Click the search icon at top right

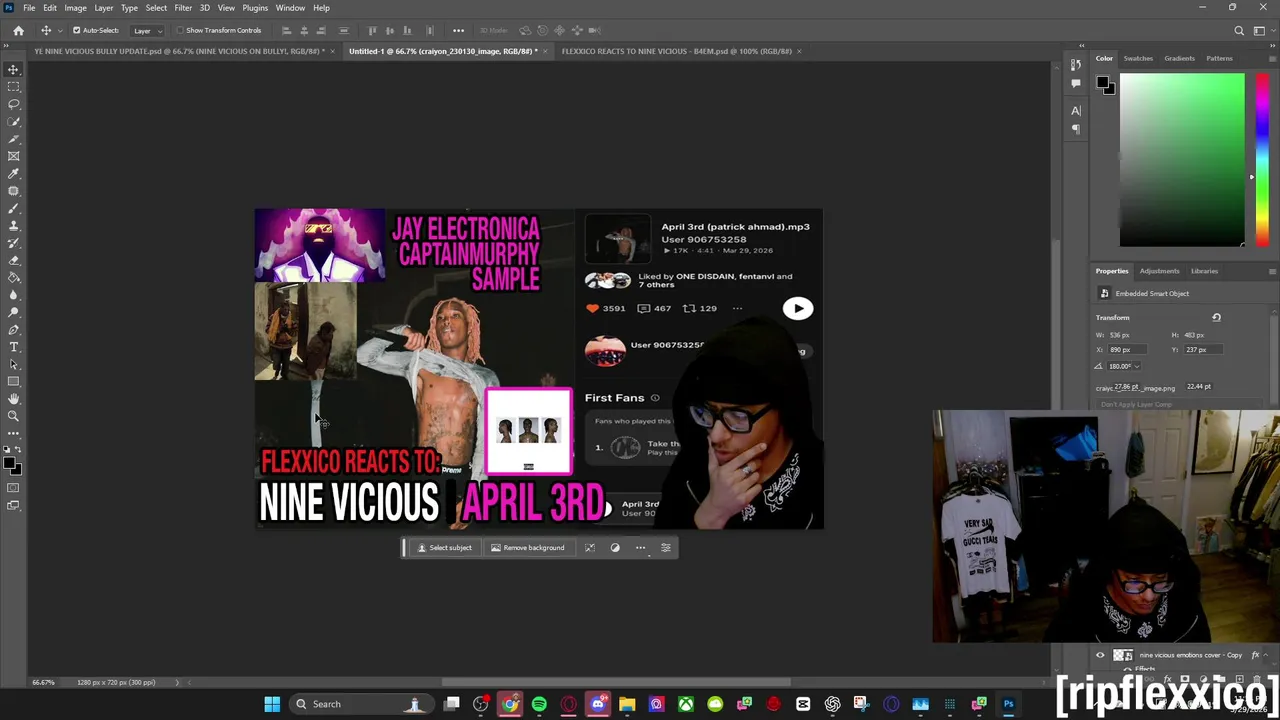coord(1239,30)
